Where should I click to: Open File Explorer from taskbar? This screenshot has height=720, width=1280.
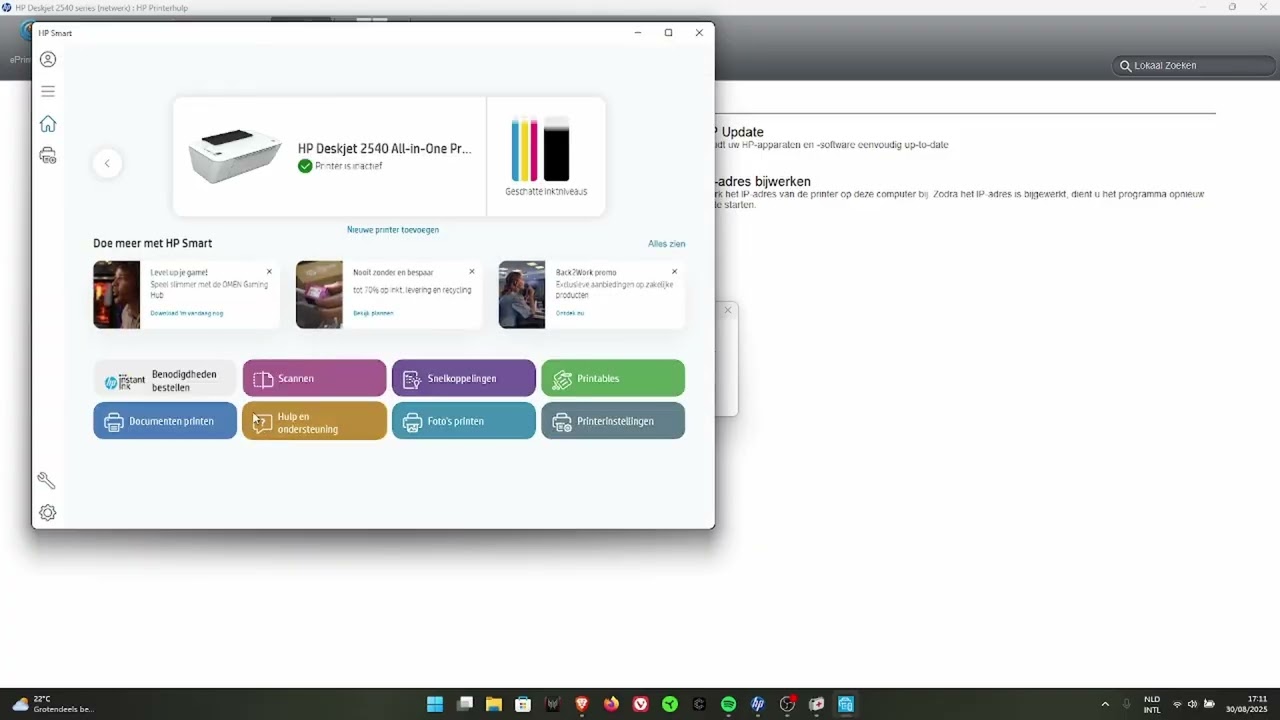[x=494, y=704]
